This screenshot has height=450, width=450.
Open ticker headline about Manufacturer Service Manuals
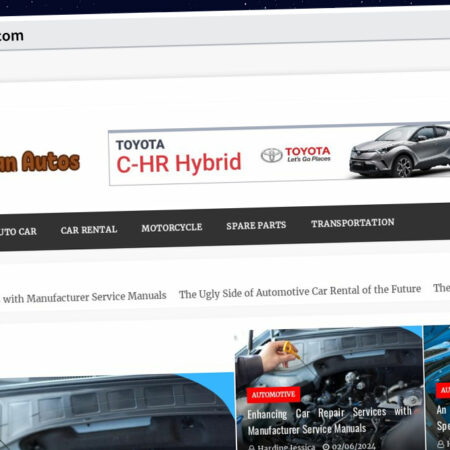click(83, 297)
